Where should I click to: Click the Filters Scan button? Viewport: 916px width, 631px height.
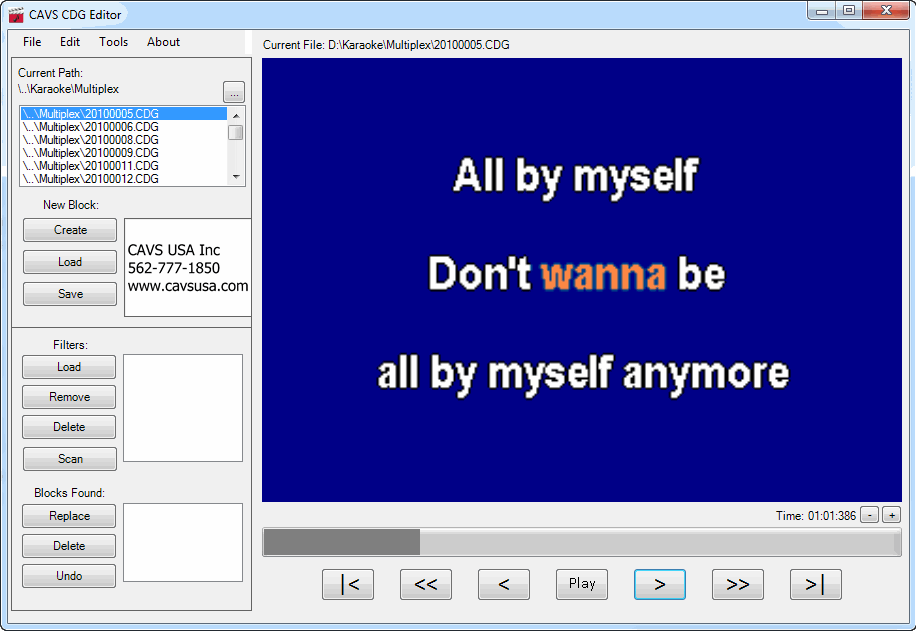tap(70, 459)
